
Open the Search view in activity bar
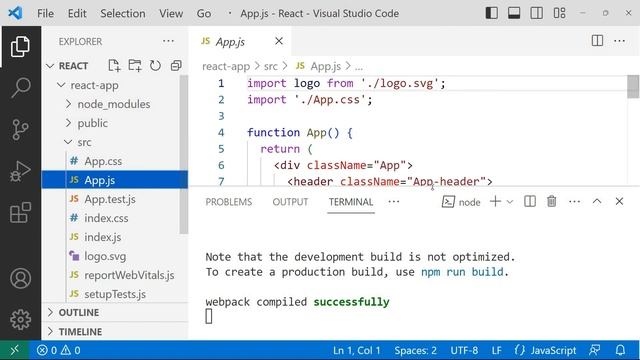[x=20, y=87]
